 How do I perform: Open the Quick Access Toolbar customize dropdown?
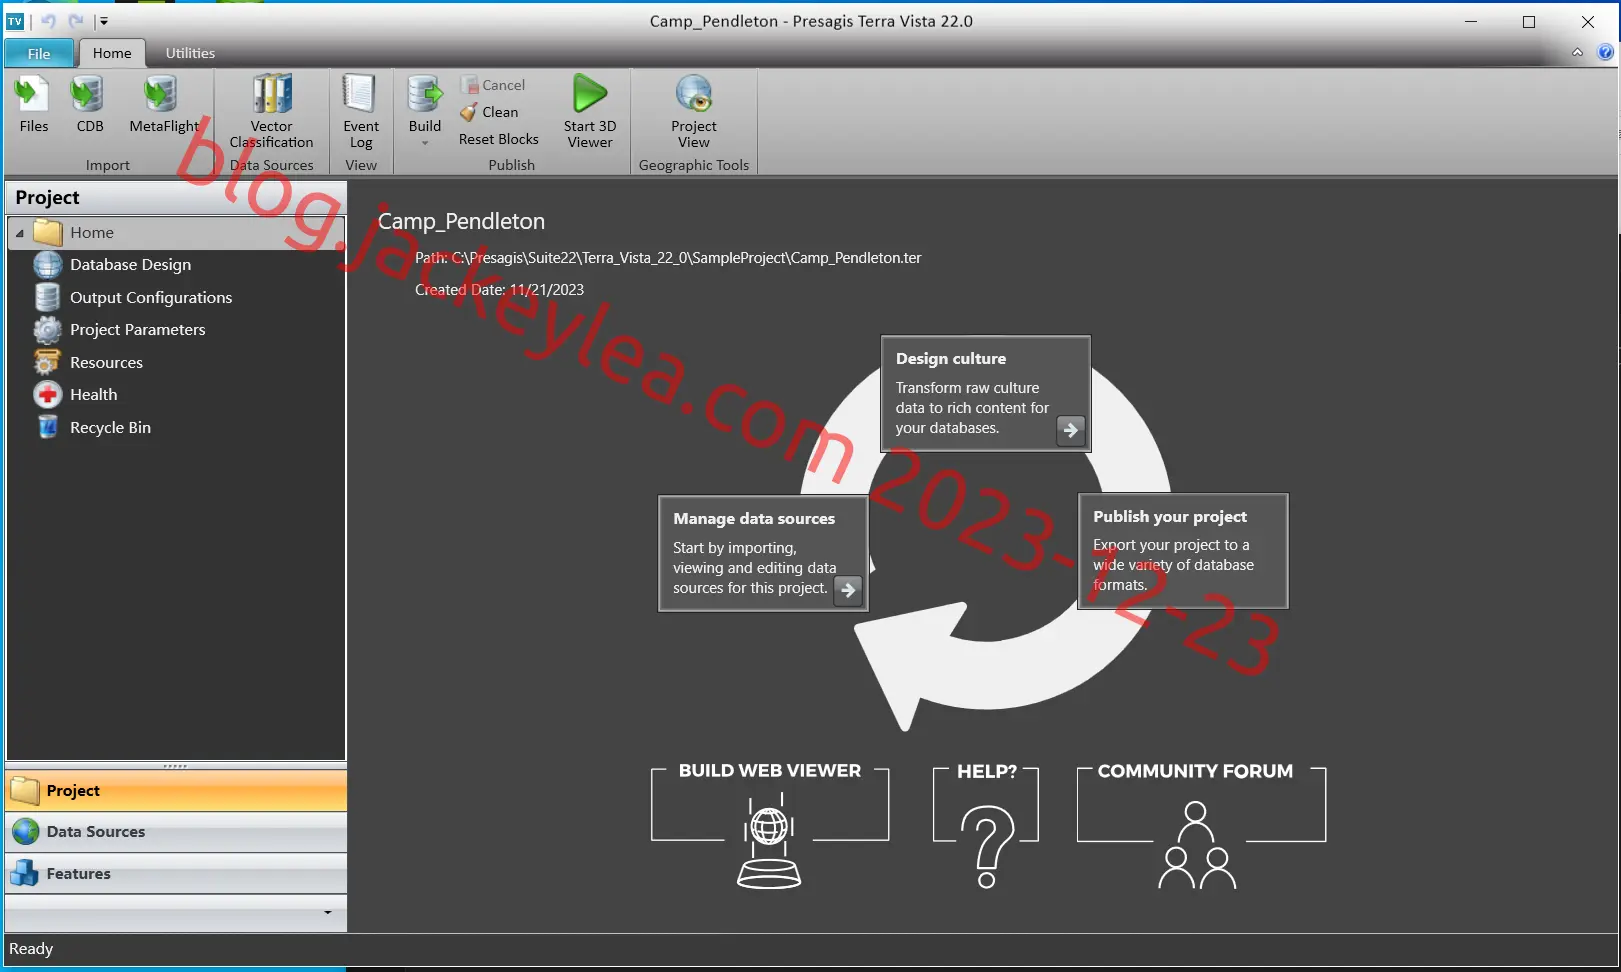103,21
